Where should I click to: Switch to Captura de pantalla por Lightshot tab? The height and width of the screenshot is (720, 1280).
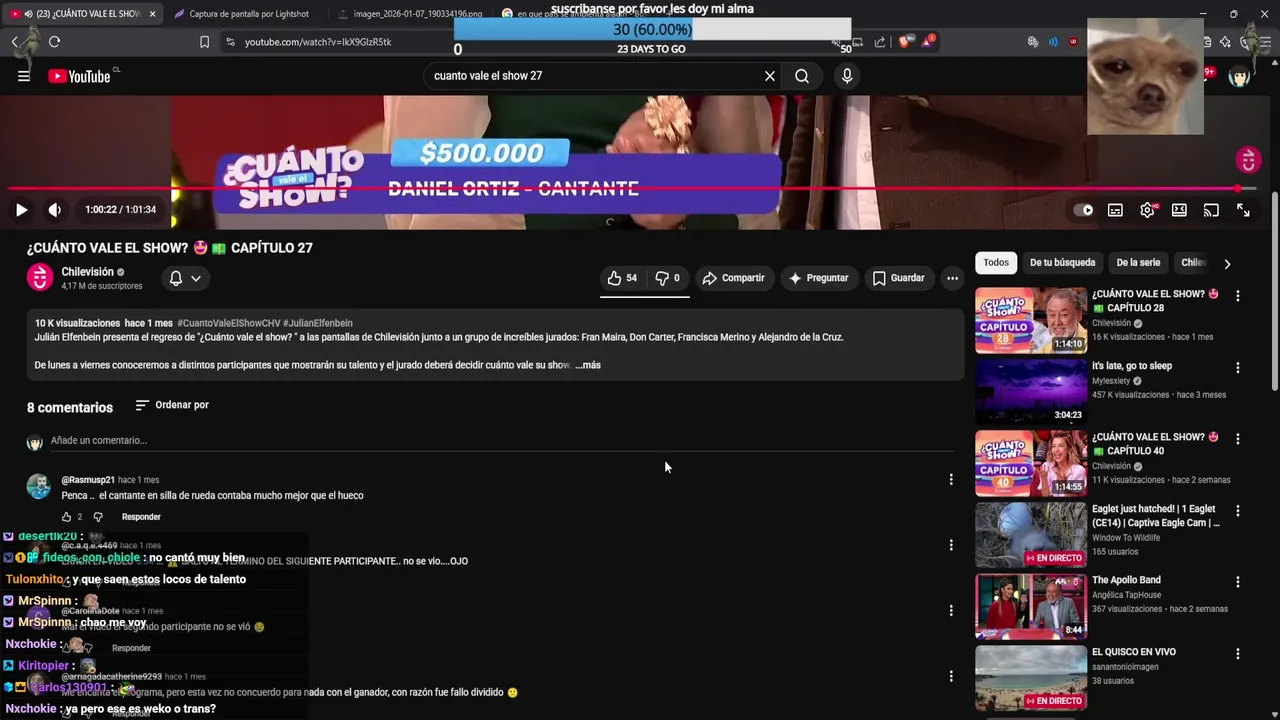click(x=249, y=14)
